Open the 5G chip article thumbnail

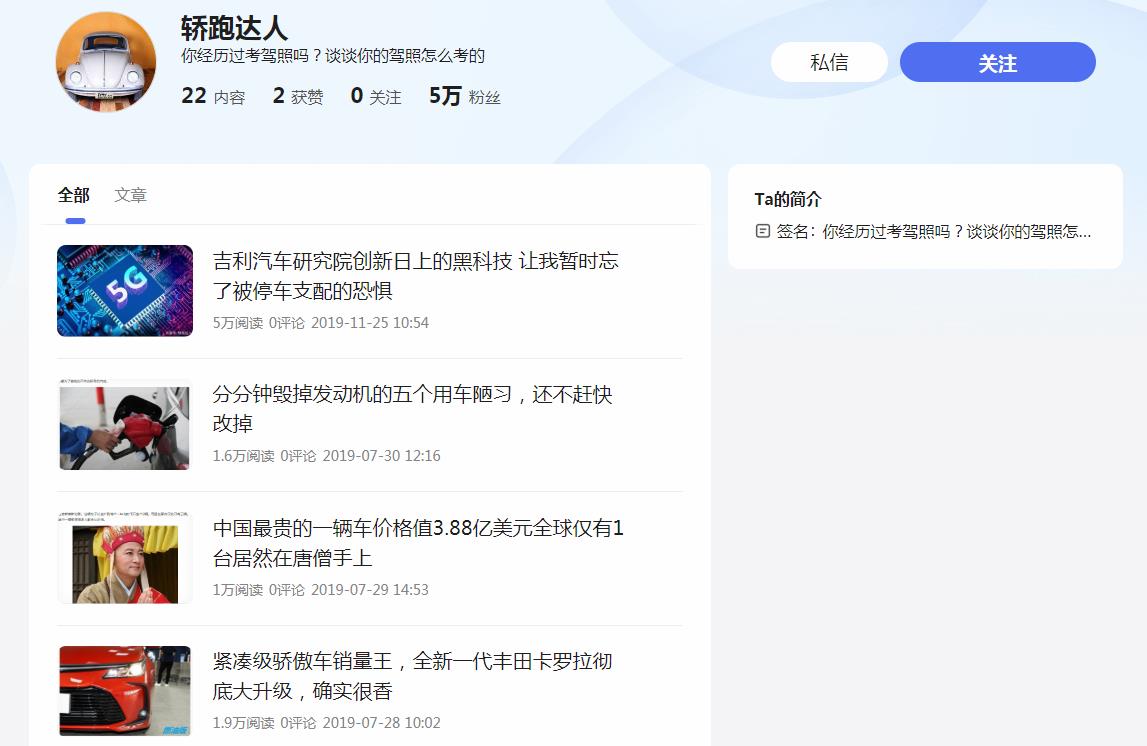pos(125,290)
